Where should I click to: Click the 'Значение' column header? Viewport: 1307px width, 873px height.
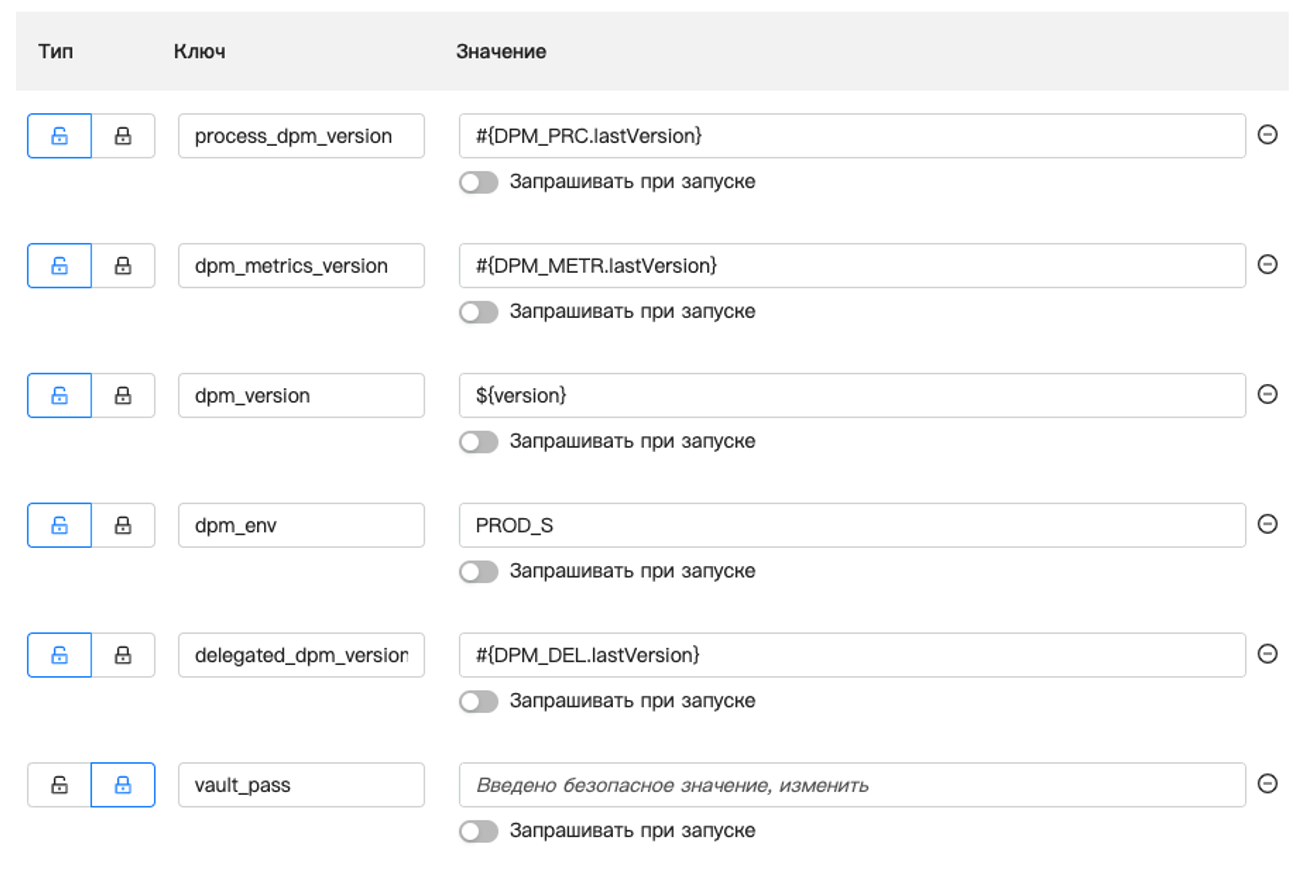501,52
